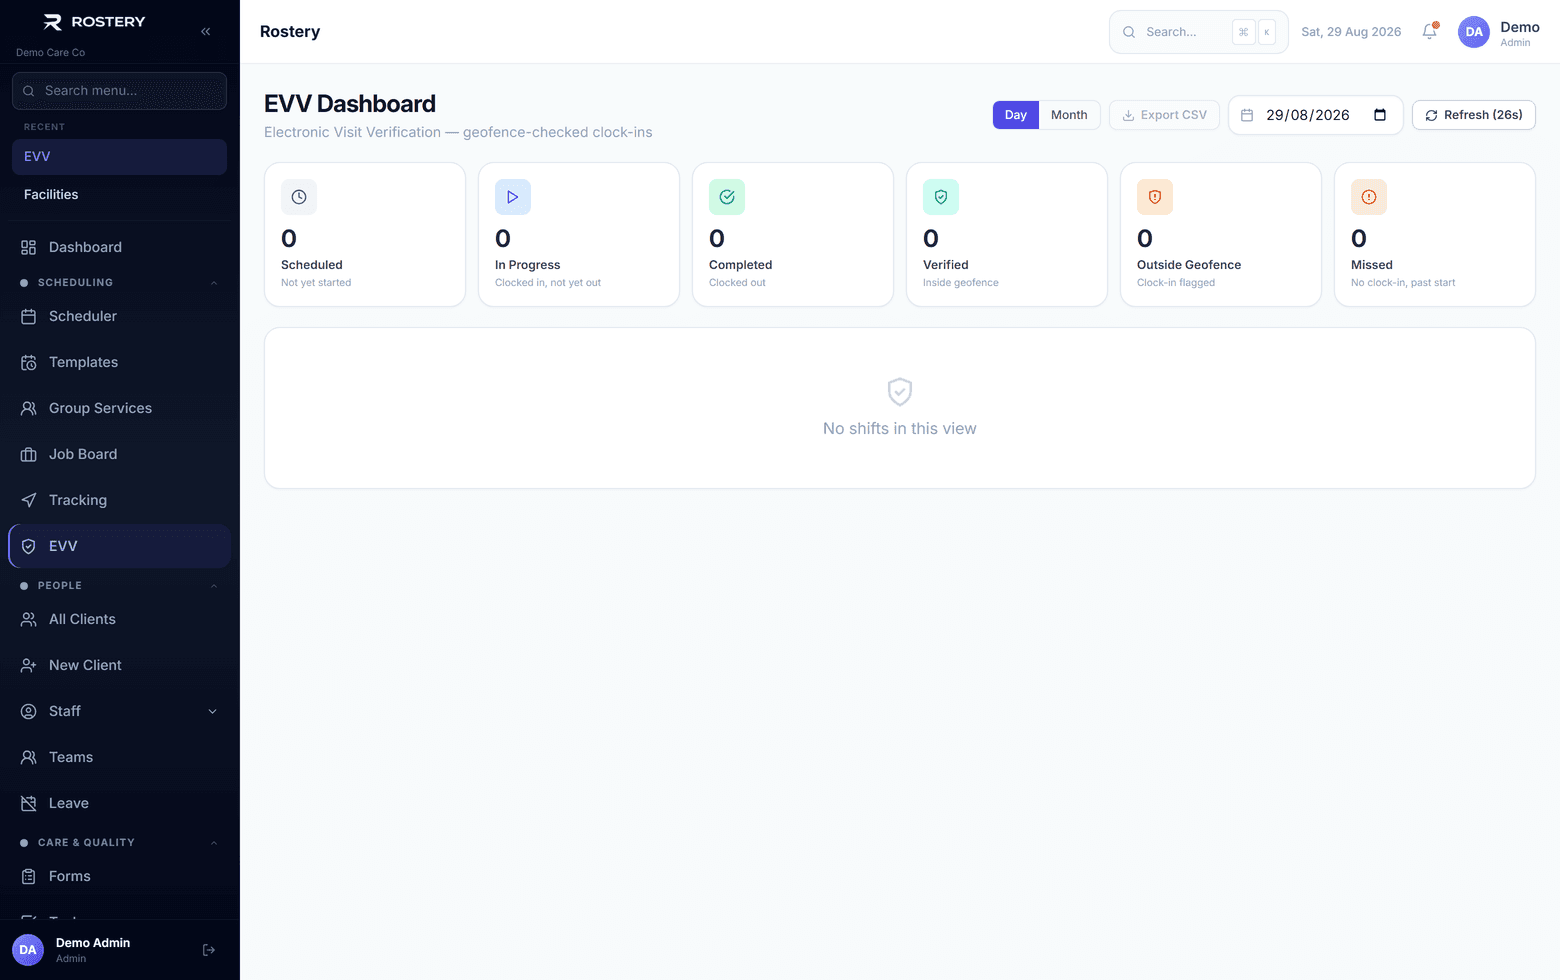Open Teams page

120,757
